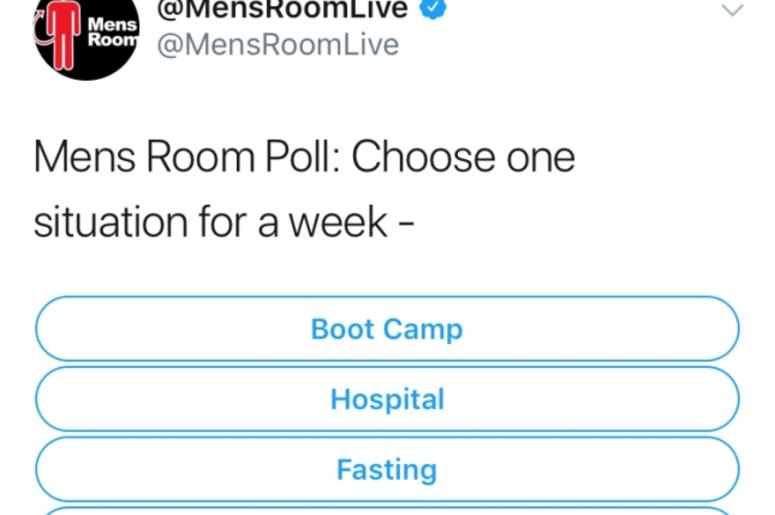Viewport: 775px width, 515px height.
Task: Tap the 'Boot Camp' label text
Action: coord(387,330)
